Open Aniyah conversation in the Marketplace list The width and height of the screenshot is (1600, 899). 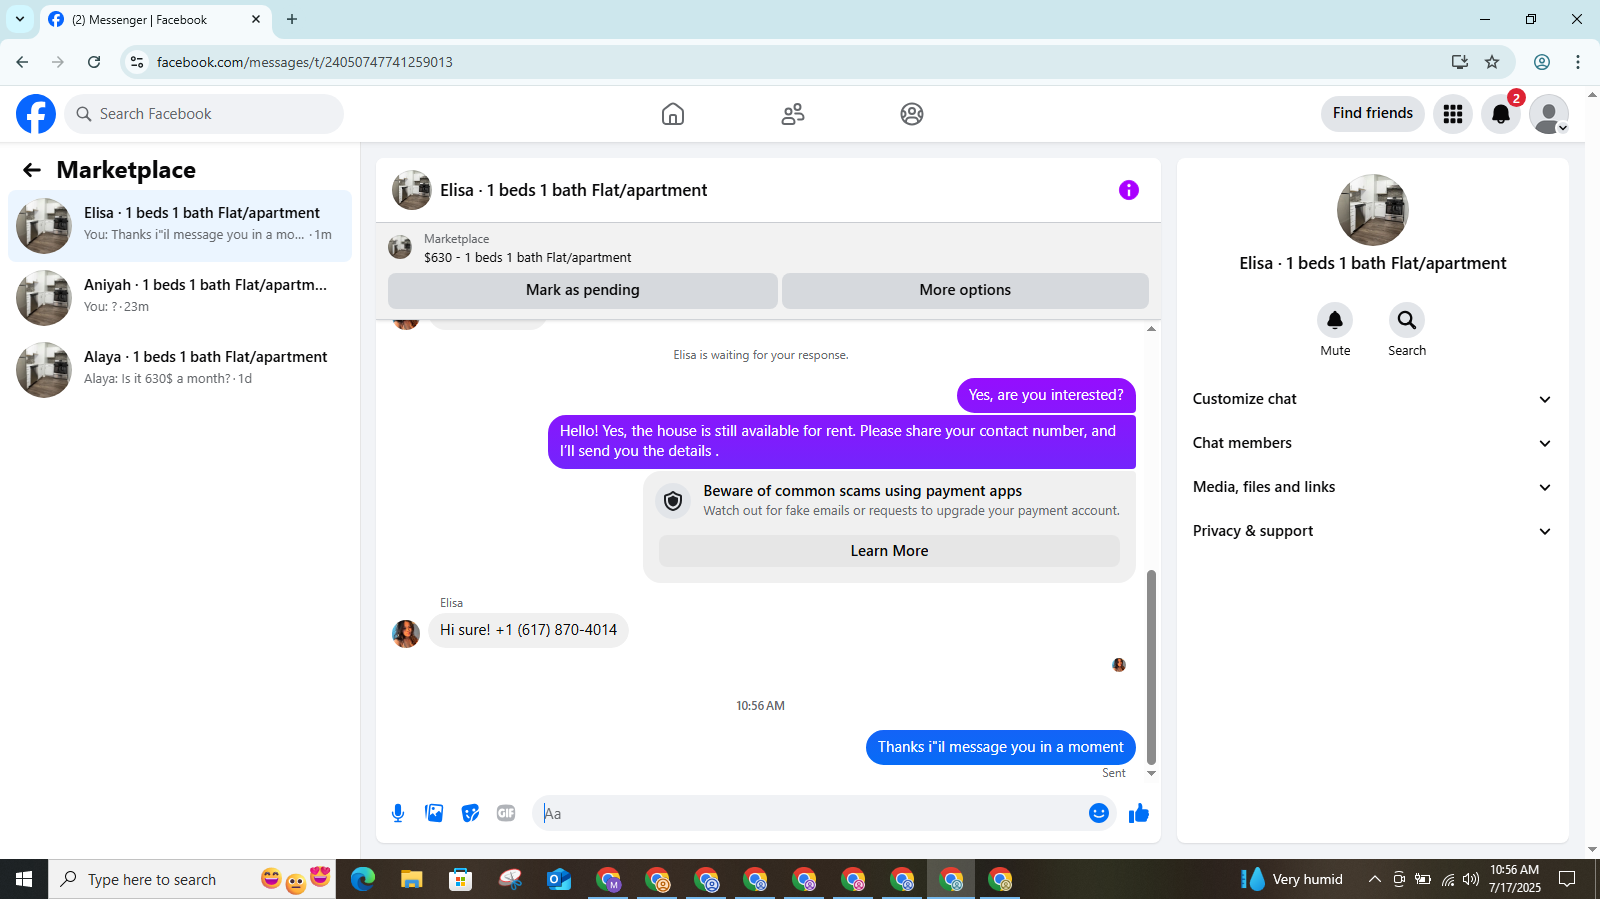[180, 297]
